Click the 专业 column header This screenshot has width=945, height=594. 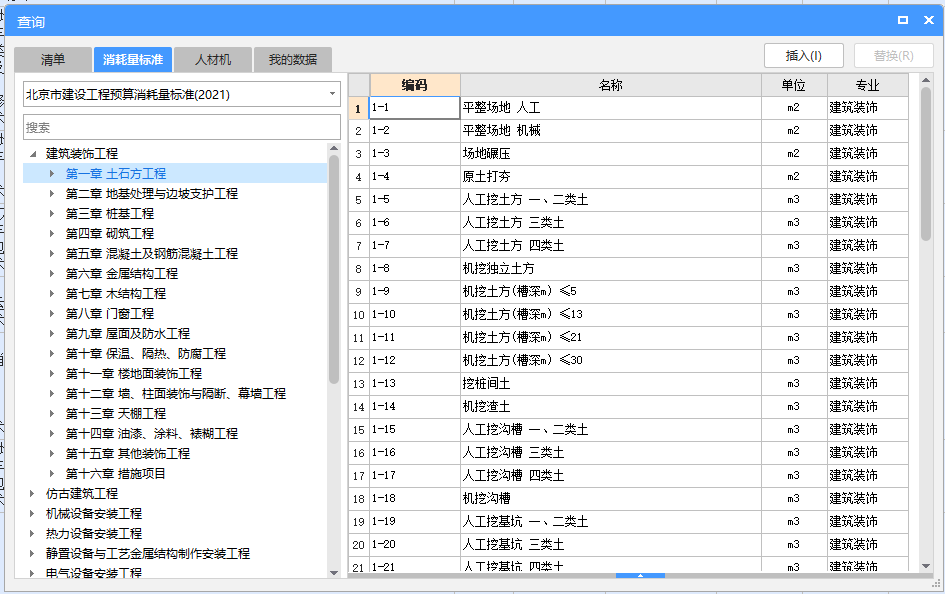[867, 85]
